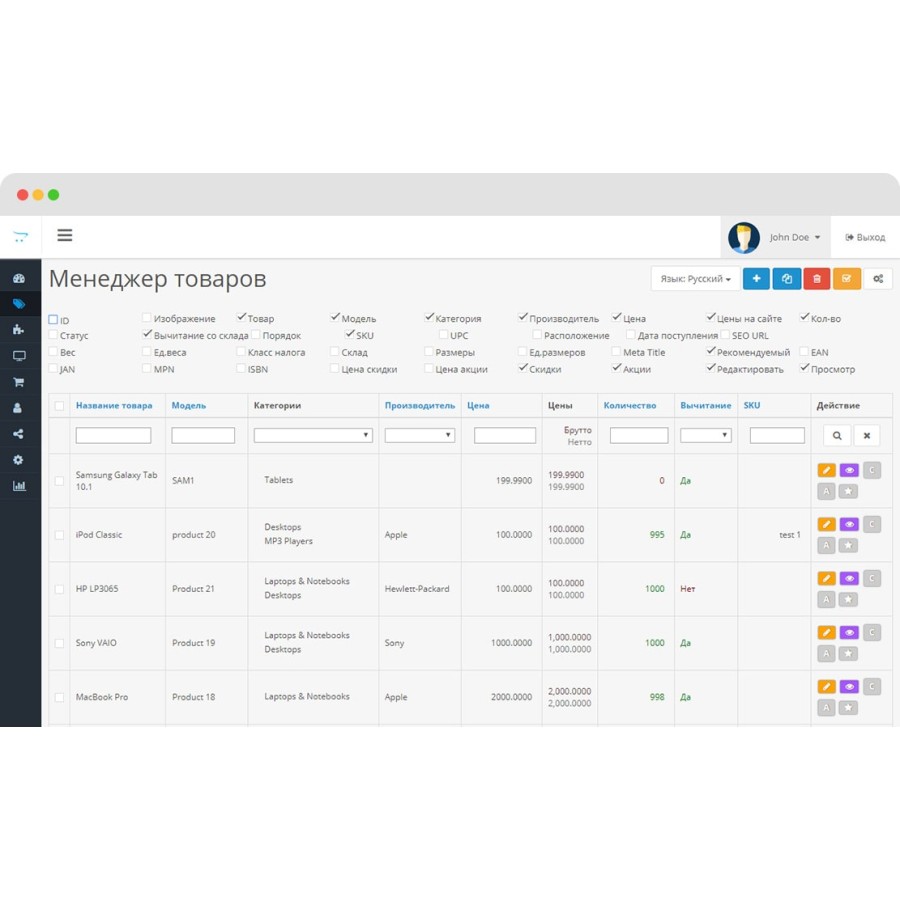Click the test 1 SKU cell
Viewport: 900px width, 900px height.
(x=789, y=534)
